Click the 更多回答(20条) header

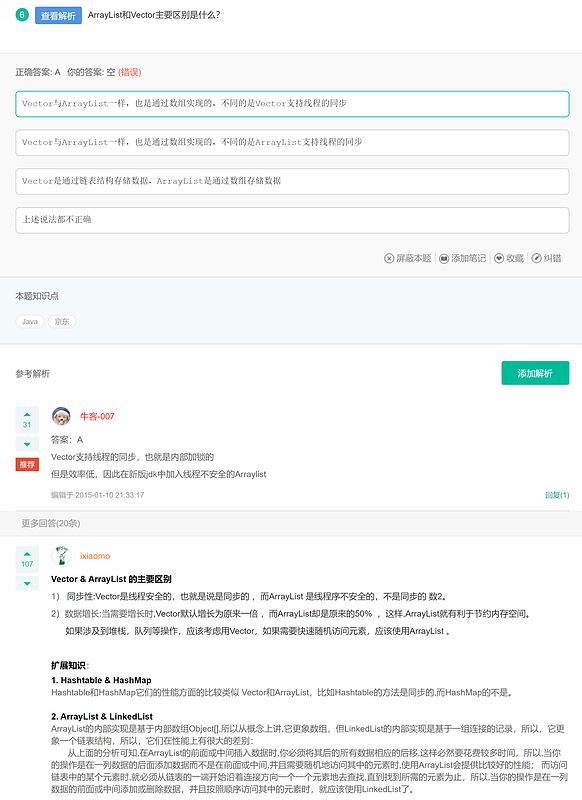click(x=50, y=523)
